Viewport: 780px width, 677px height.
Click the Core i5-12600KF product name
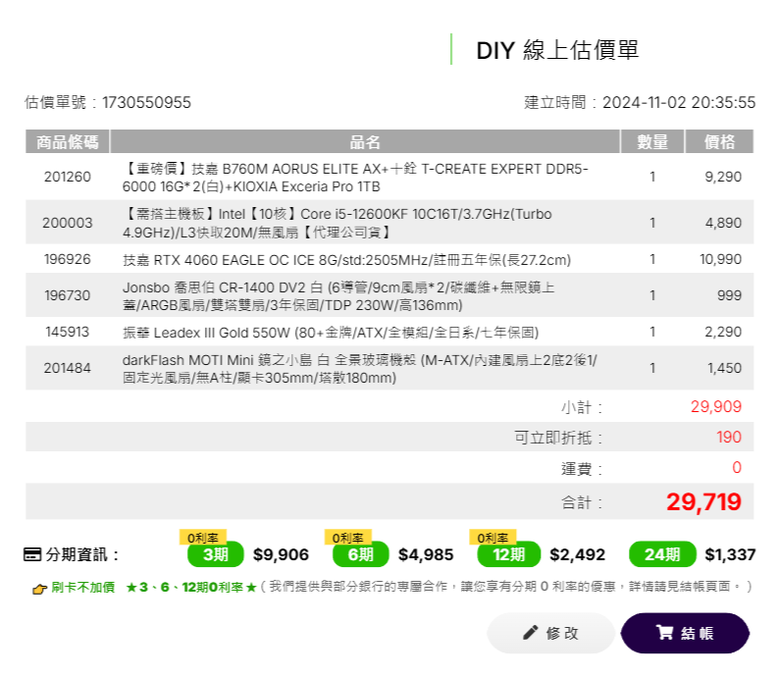(x=337, y=223)
